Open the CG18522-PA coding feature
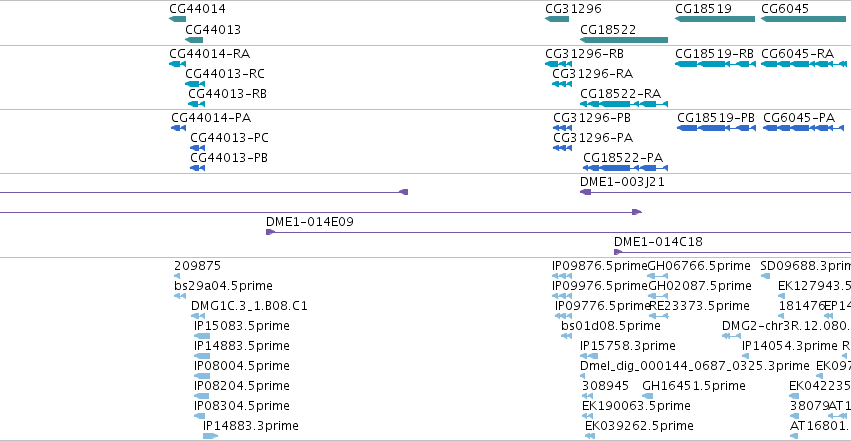The image size is (851, 441). [625, 168]
